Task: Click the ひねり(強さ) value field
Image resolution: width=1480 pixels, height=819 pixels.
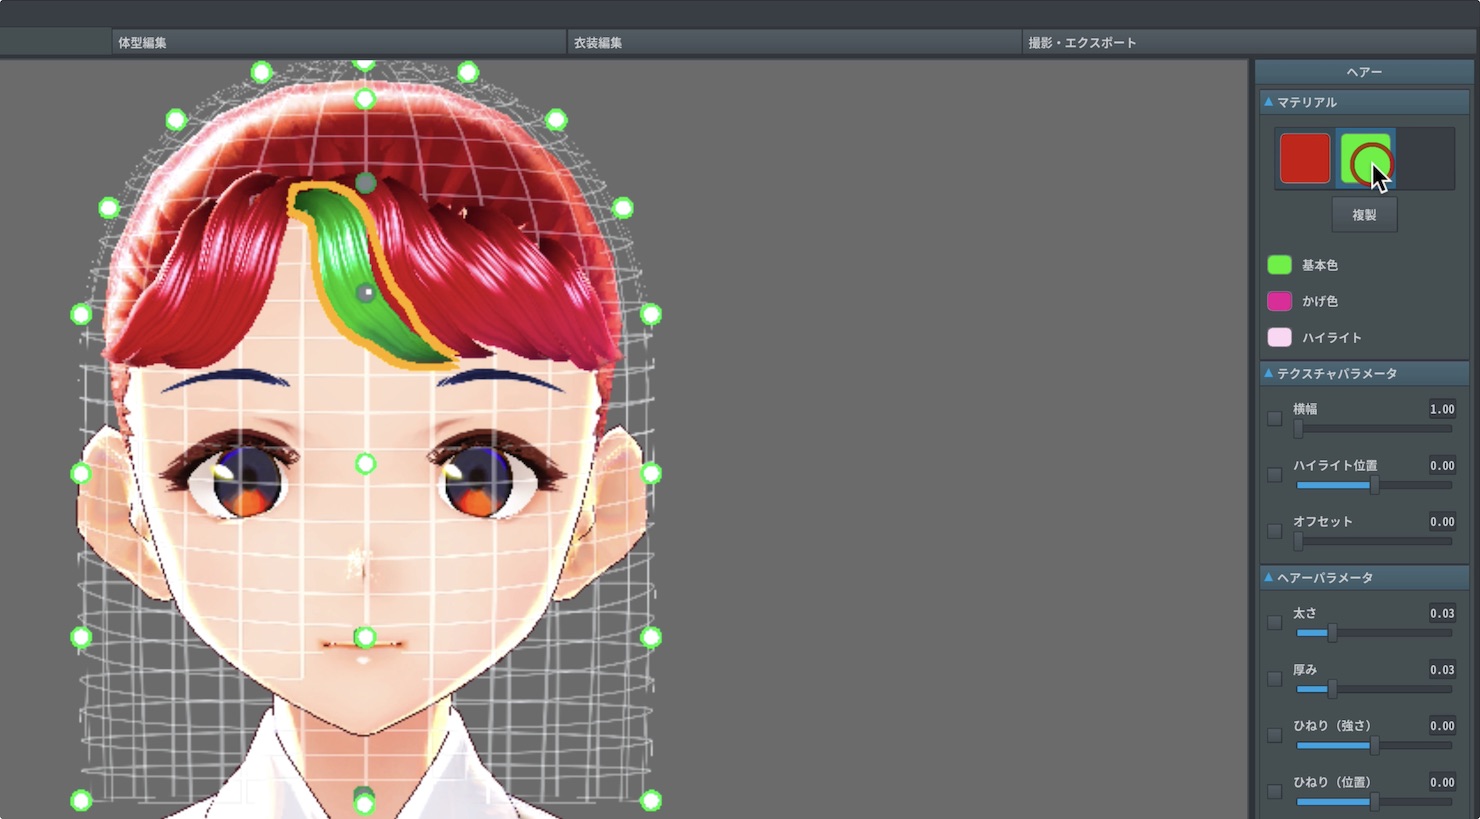Action: (x=1442, y=726)
